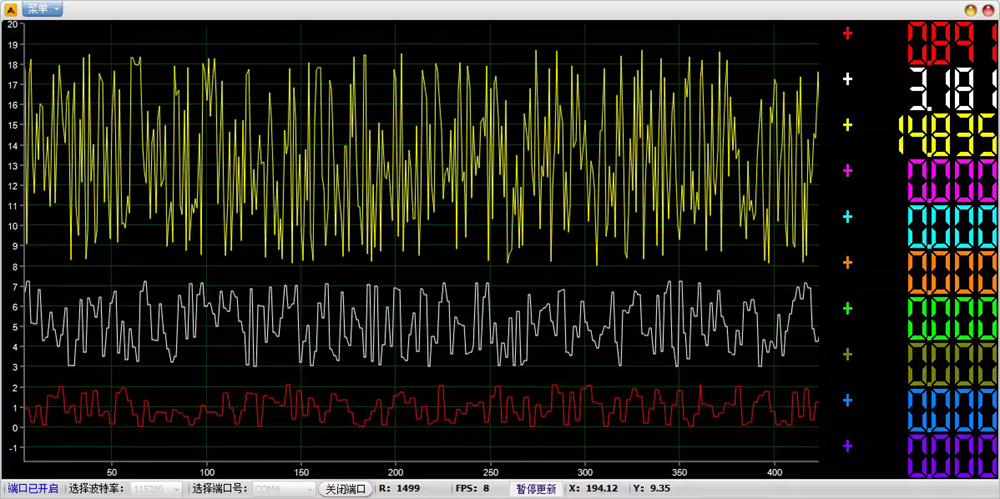Click the yellow channel plus marker
This screenshot has width=1000, height=499.
click(848, 125)
